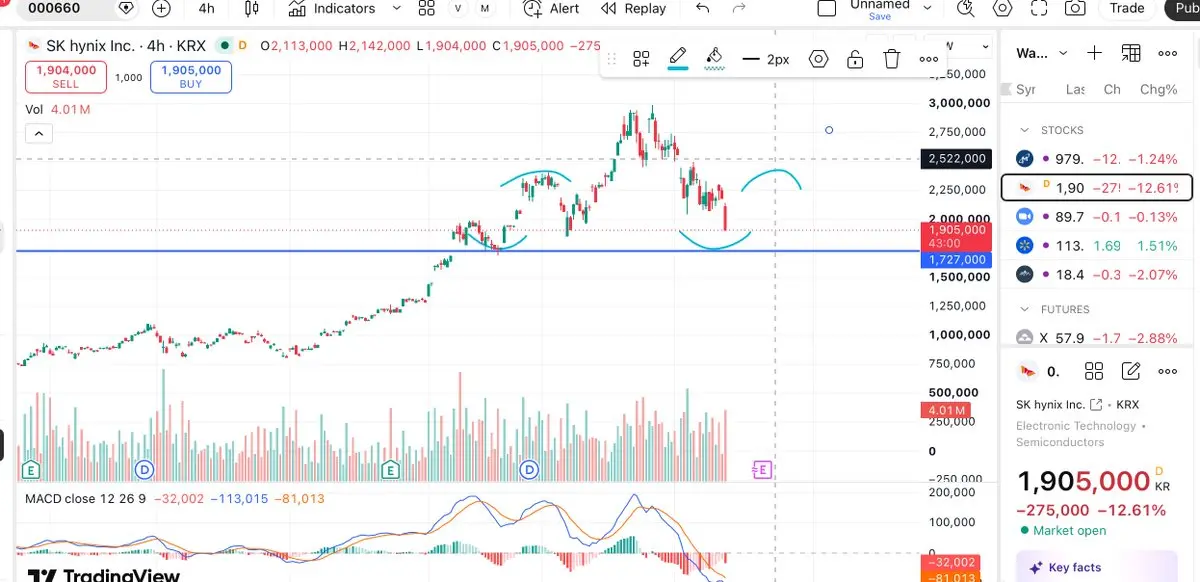Delete the selected drawing with trash icon
The image size is (1200, 582).
[x=892, y=59]
